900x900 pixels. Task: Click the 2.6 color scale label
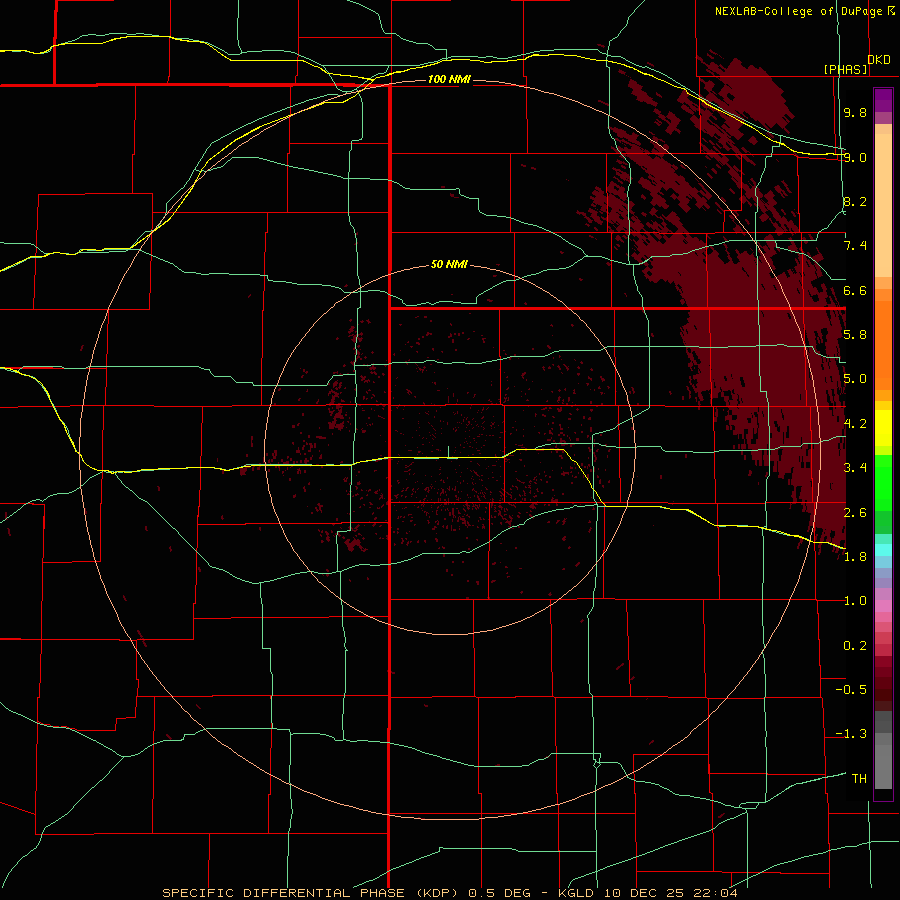[x=855, y=512]
